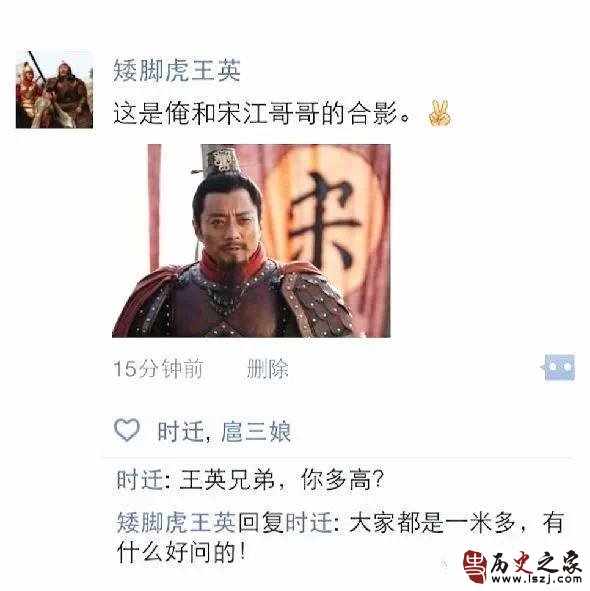Select the reply text 大家都是一米多

tap(432, 523)
